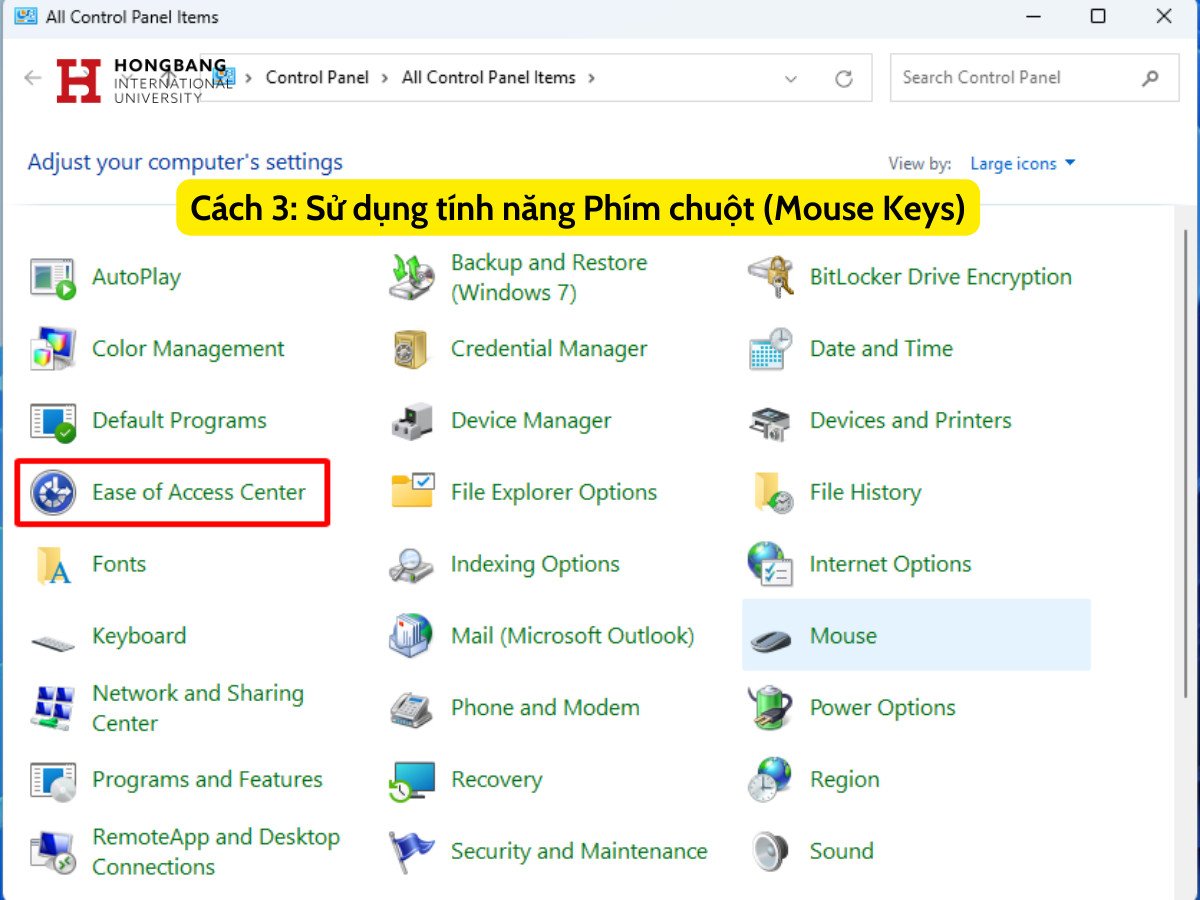This screenshot has width=1200, height=900.
Task: Launch Date and Time settings
Action: pyautogui.click(x=880, y=348)
